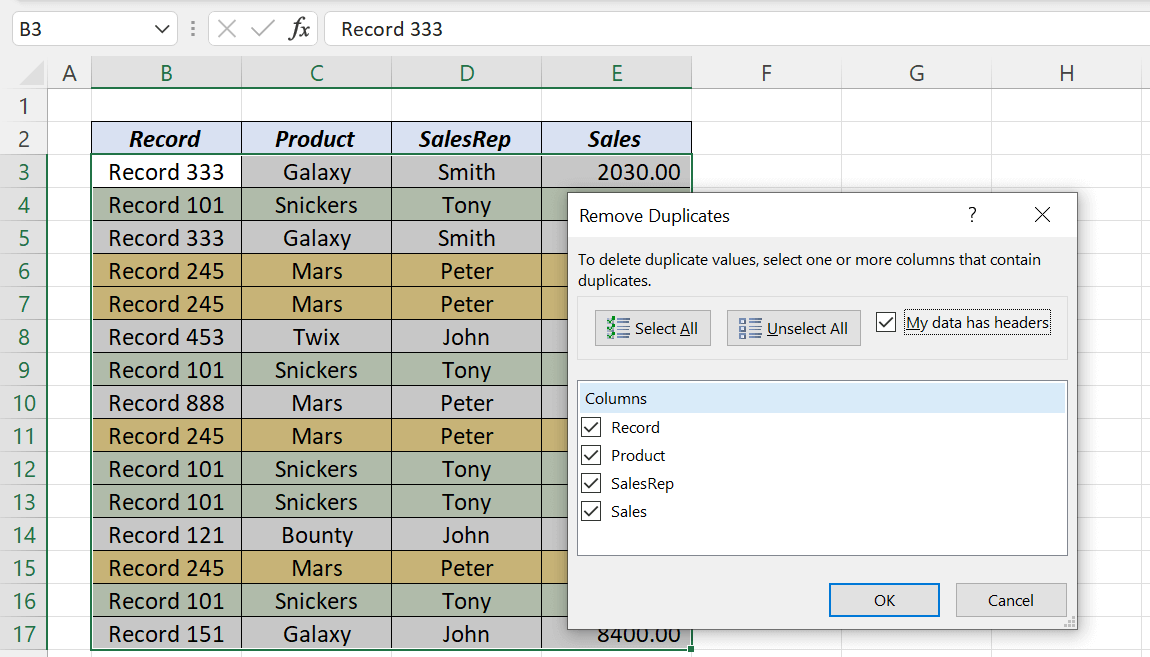Select column E by clicking its header

[x=616, y=73]
